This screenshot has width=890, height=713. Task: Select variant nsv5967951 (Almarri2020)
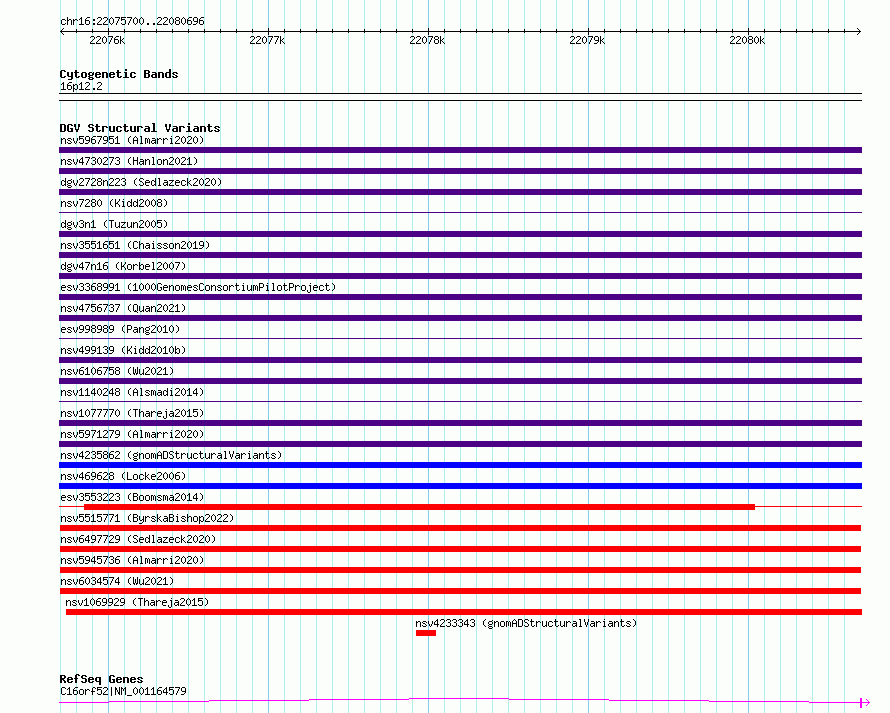(x=132, y=140)
